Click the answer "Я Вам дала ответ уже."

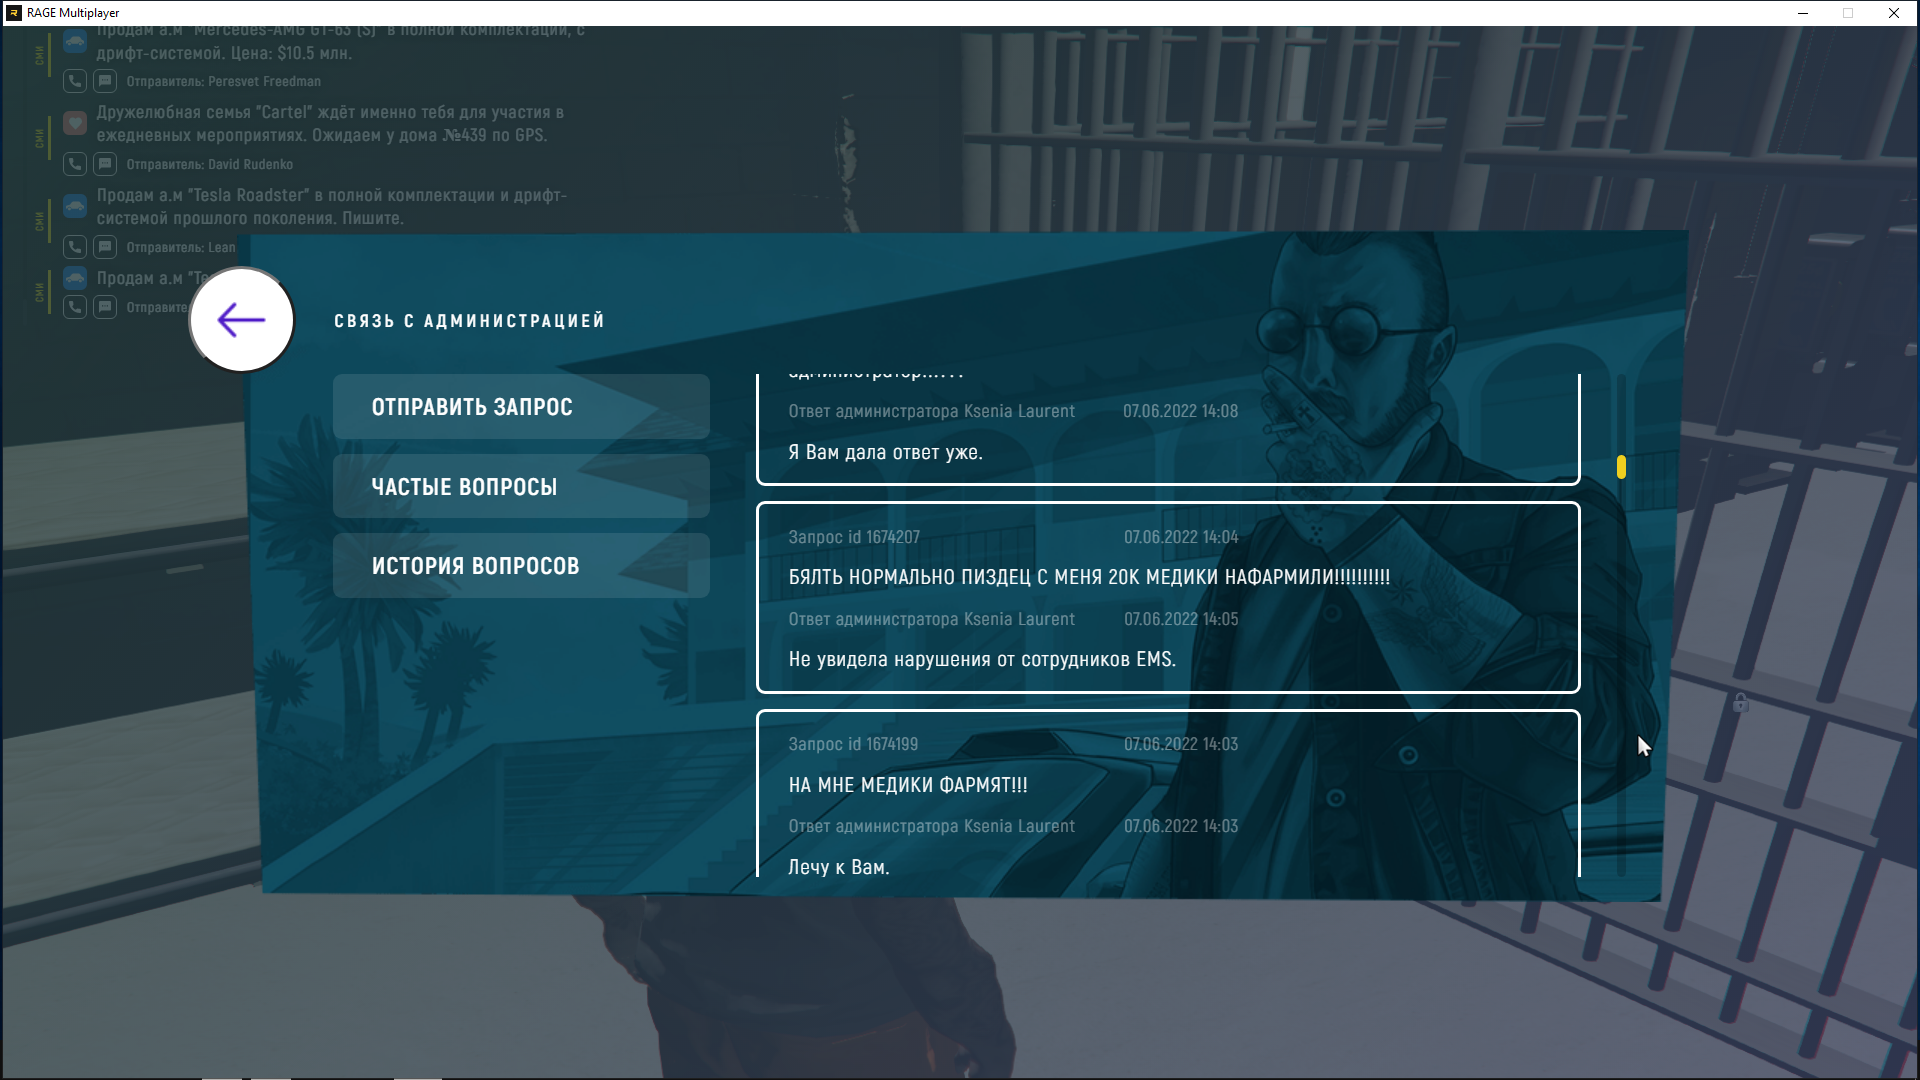click(x=886, y=452)
